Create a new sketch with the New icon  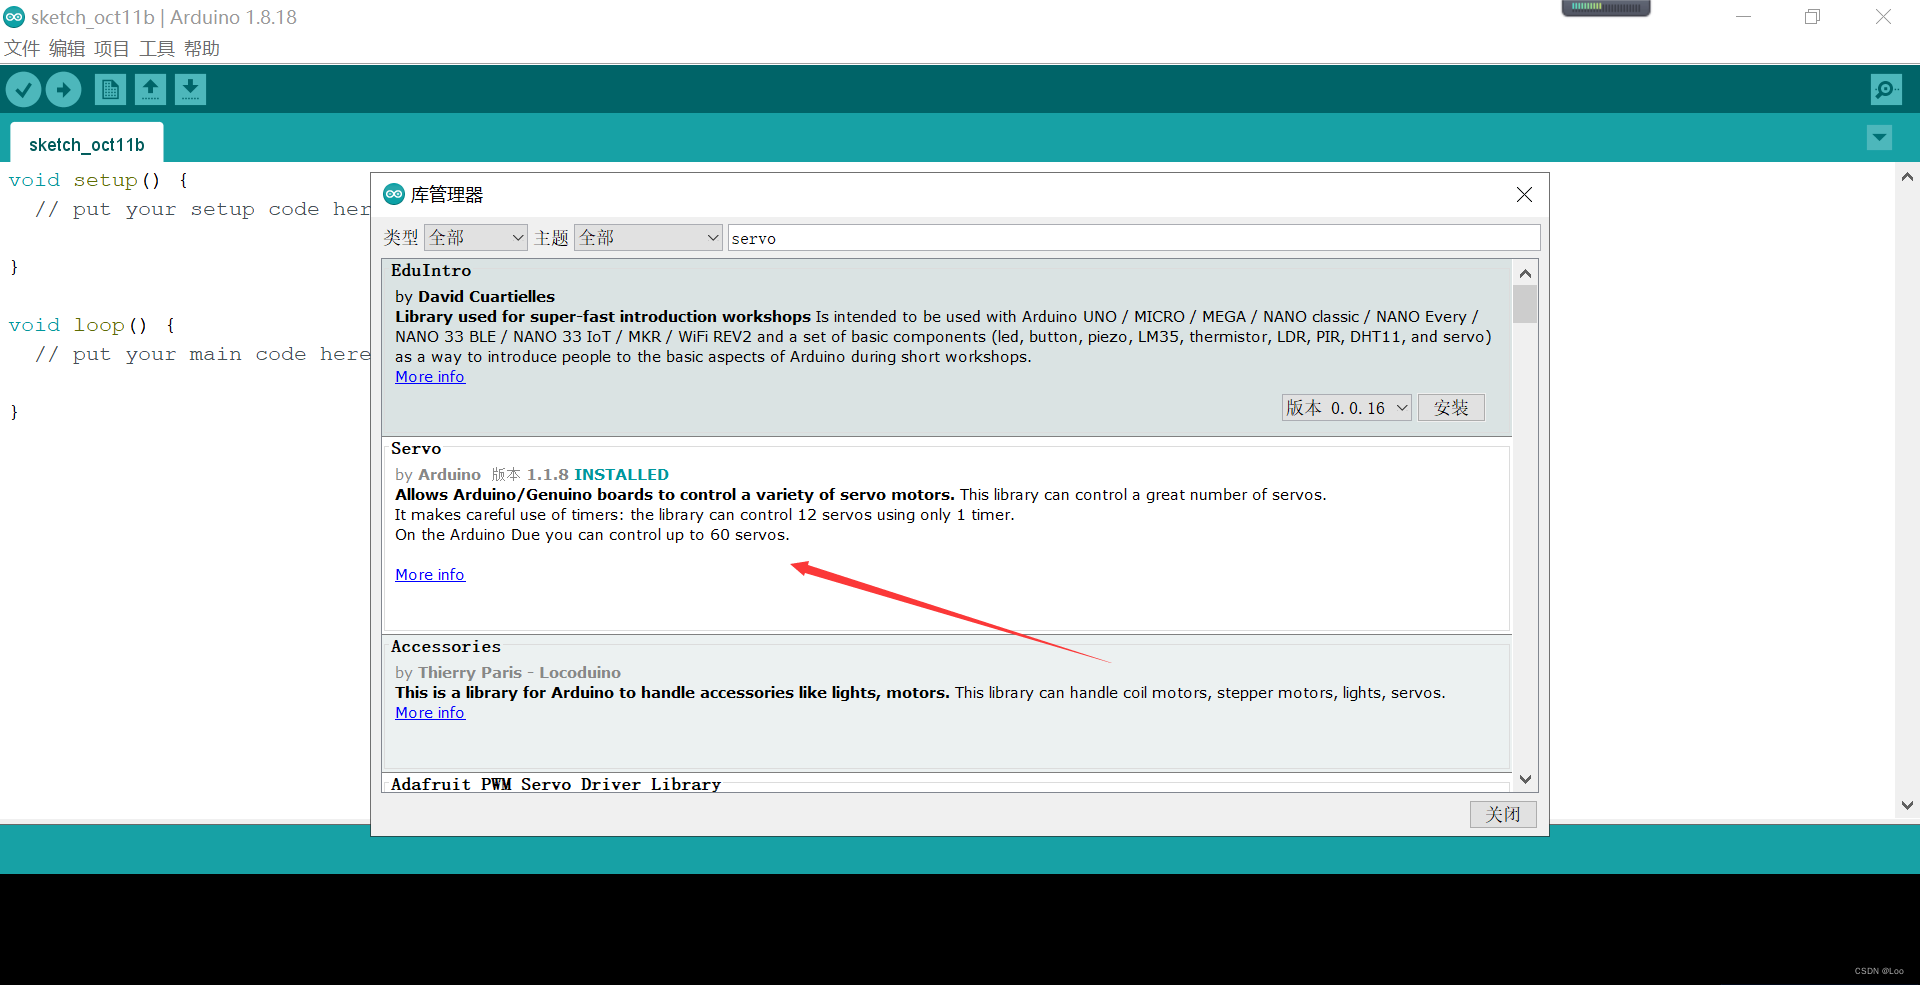[110, 90]
